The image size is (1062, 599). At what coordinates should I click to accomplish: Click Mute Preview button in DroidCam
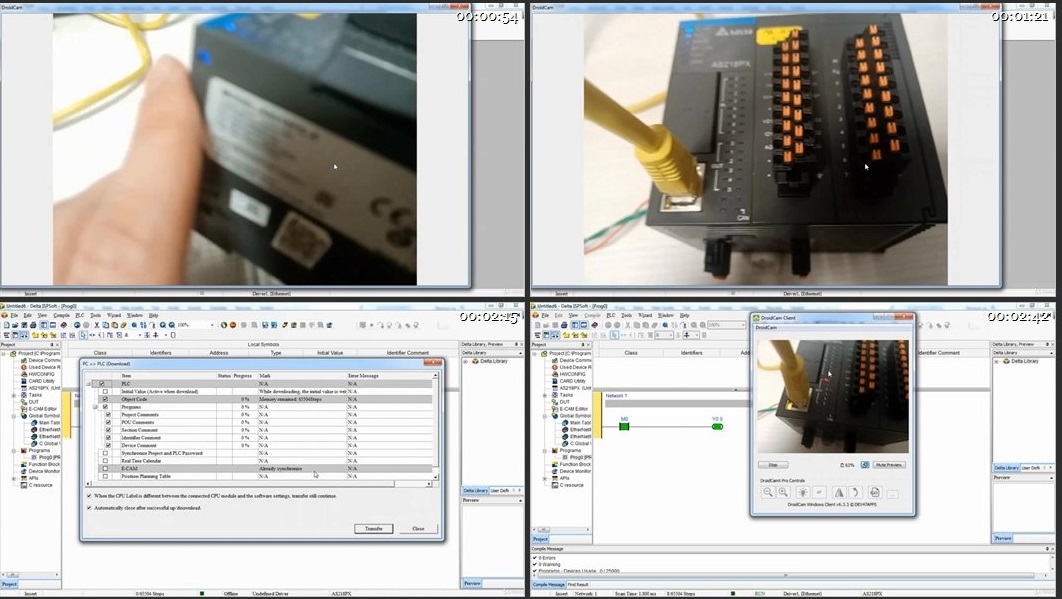click(x=889, y=465)
